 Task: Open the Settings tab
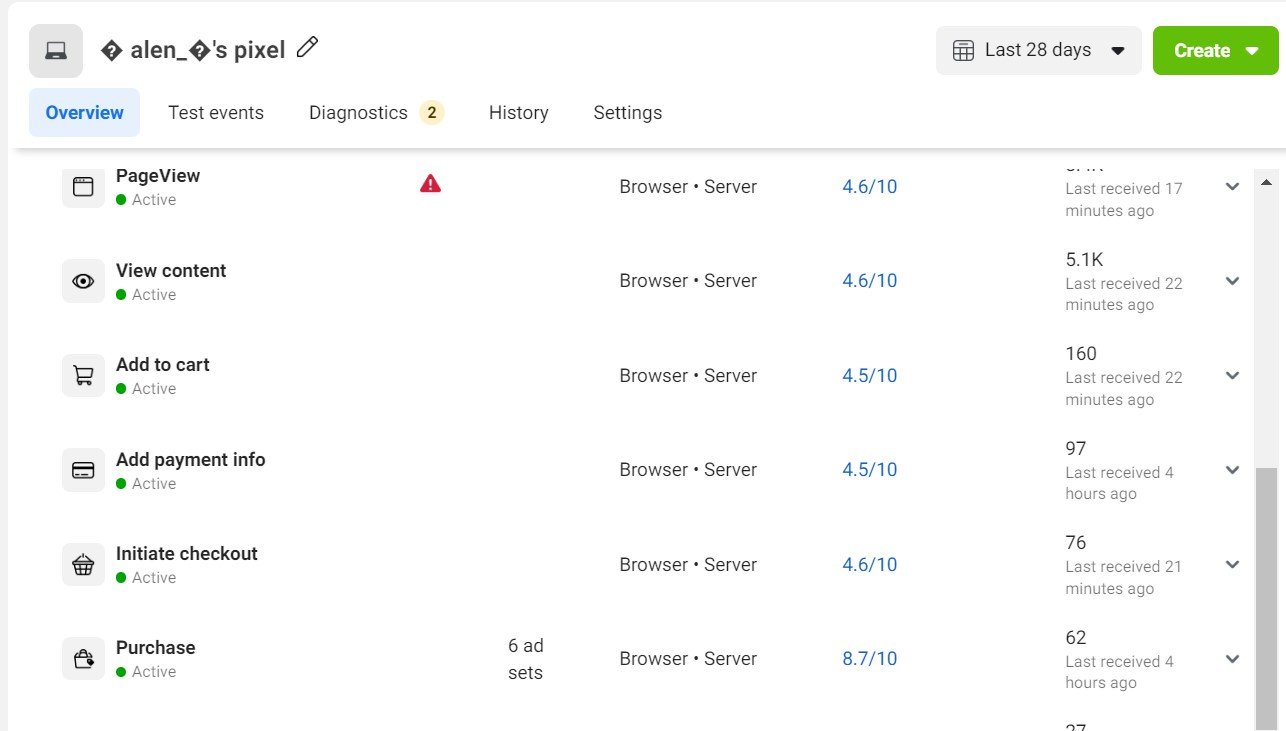[x=628, y=113]
